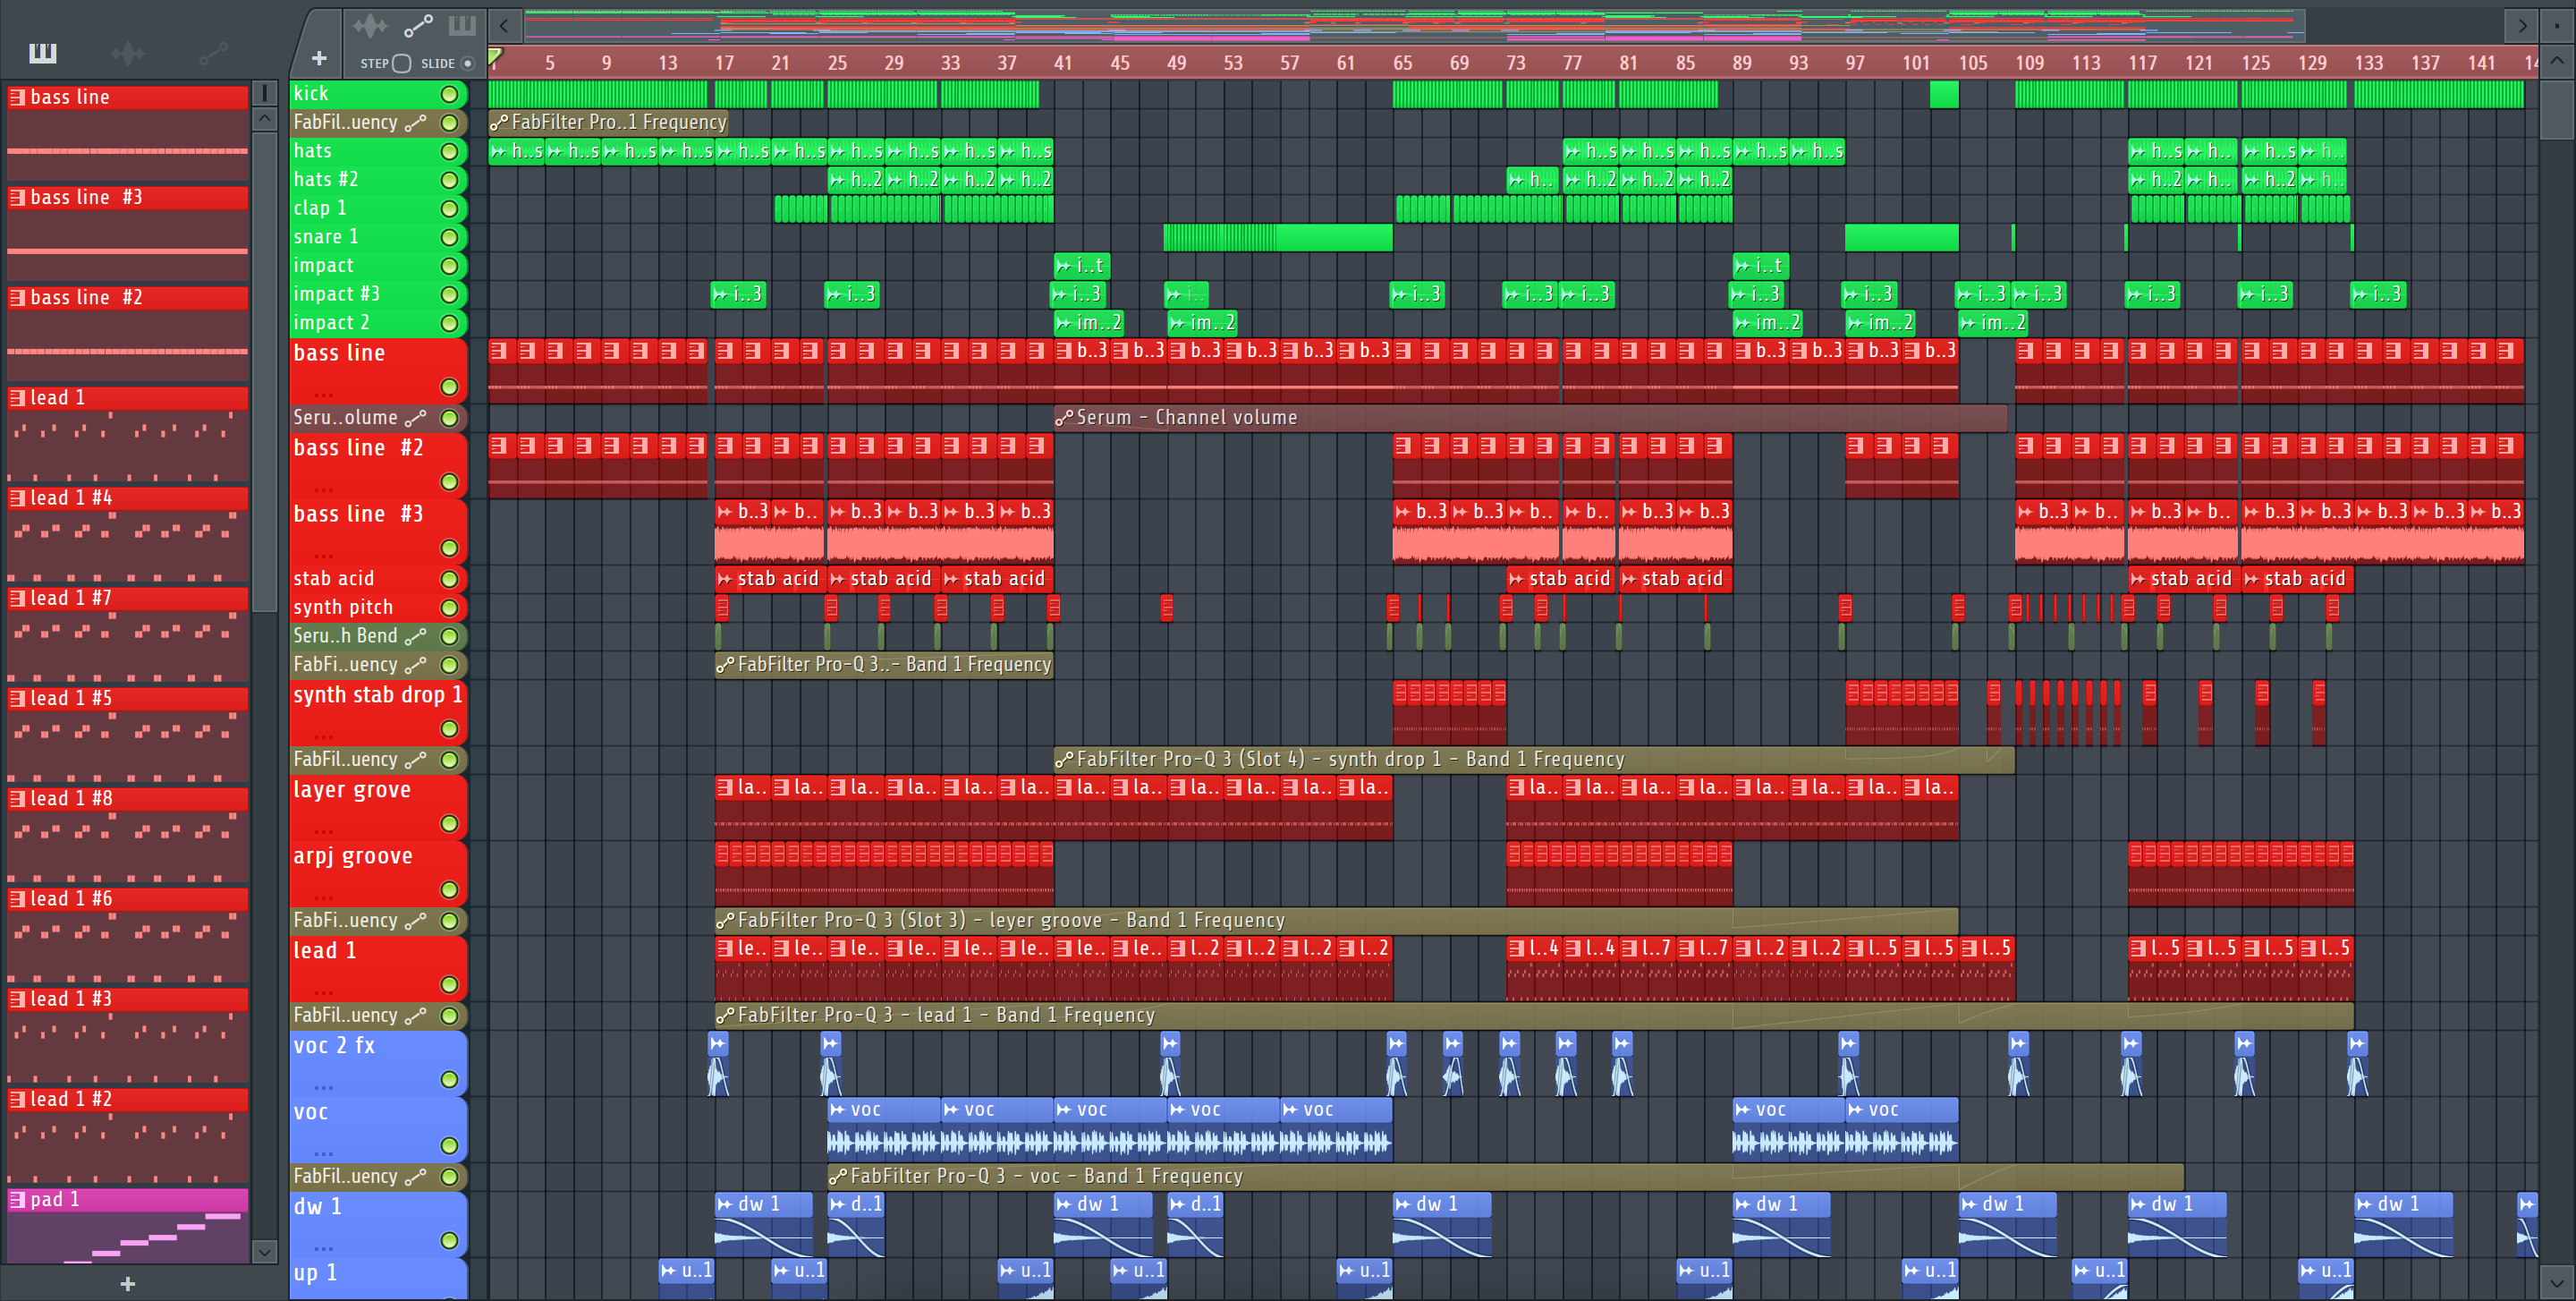Click the pattern icon beside lead 1 #4
This screenshot has width=2576, height=1301.
click(x=17, y=498)
